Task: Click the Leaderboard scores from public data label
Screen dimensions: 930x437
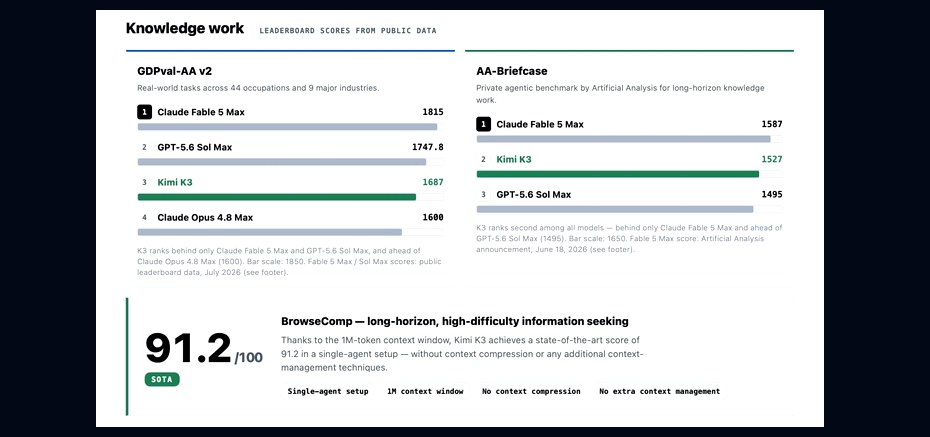Action: click(x=348, y=30)
